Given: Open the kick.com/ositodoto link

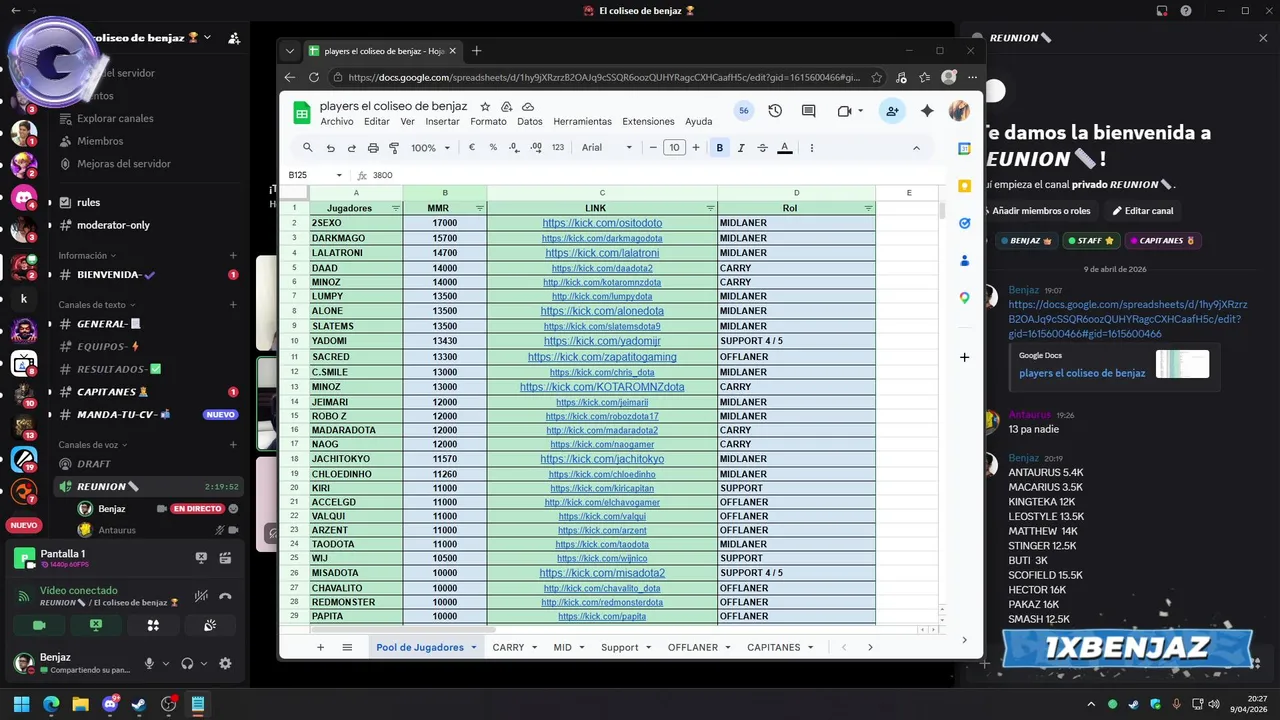Looking at the screenshot, I should (x=602, y=223).
